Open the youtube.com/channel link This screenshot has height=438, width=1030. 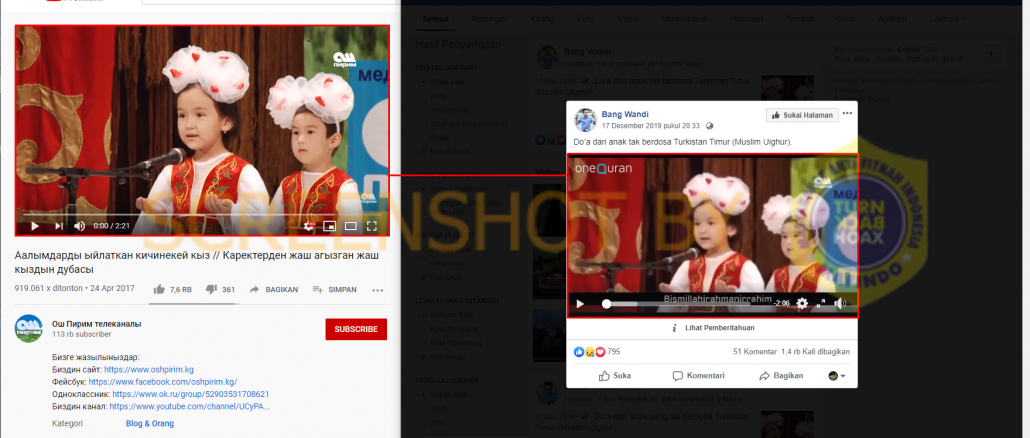190,406
